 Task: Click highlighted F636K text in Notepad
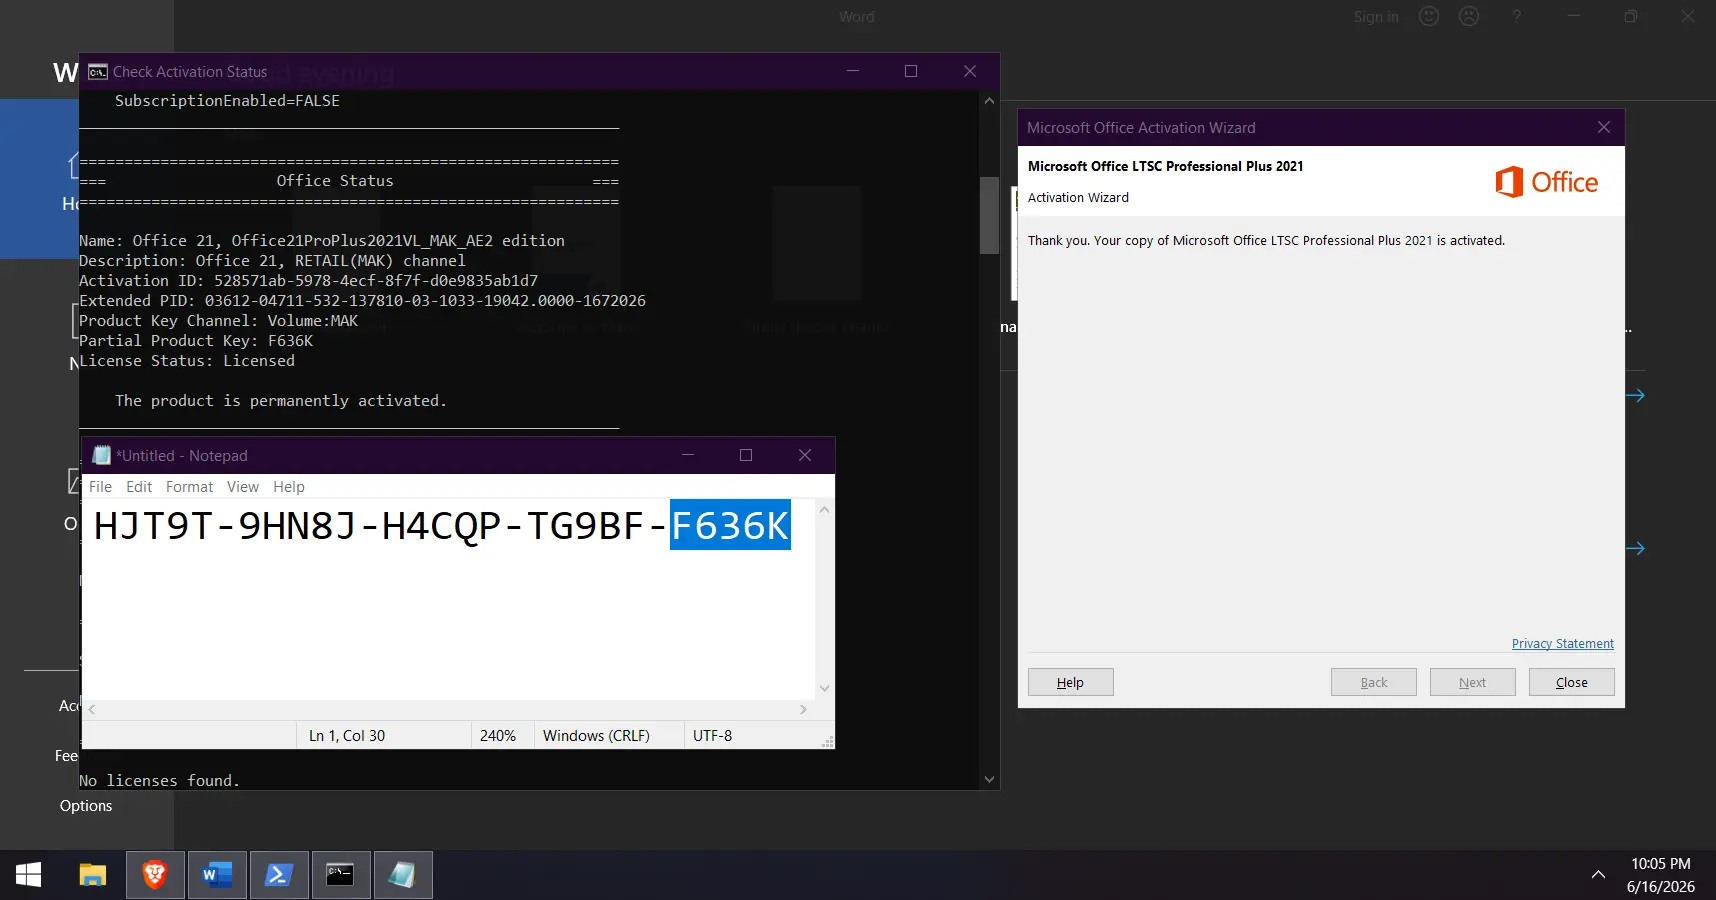coord(730,525)
